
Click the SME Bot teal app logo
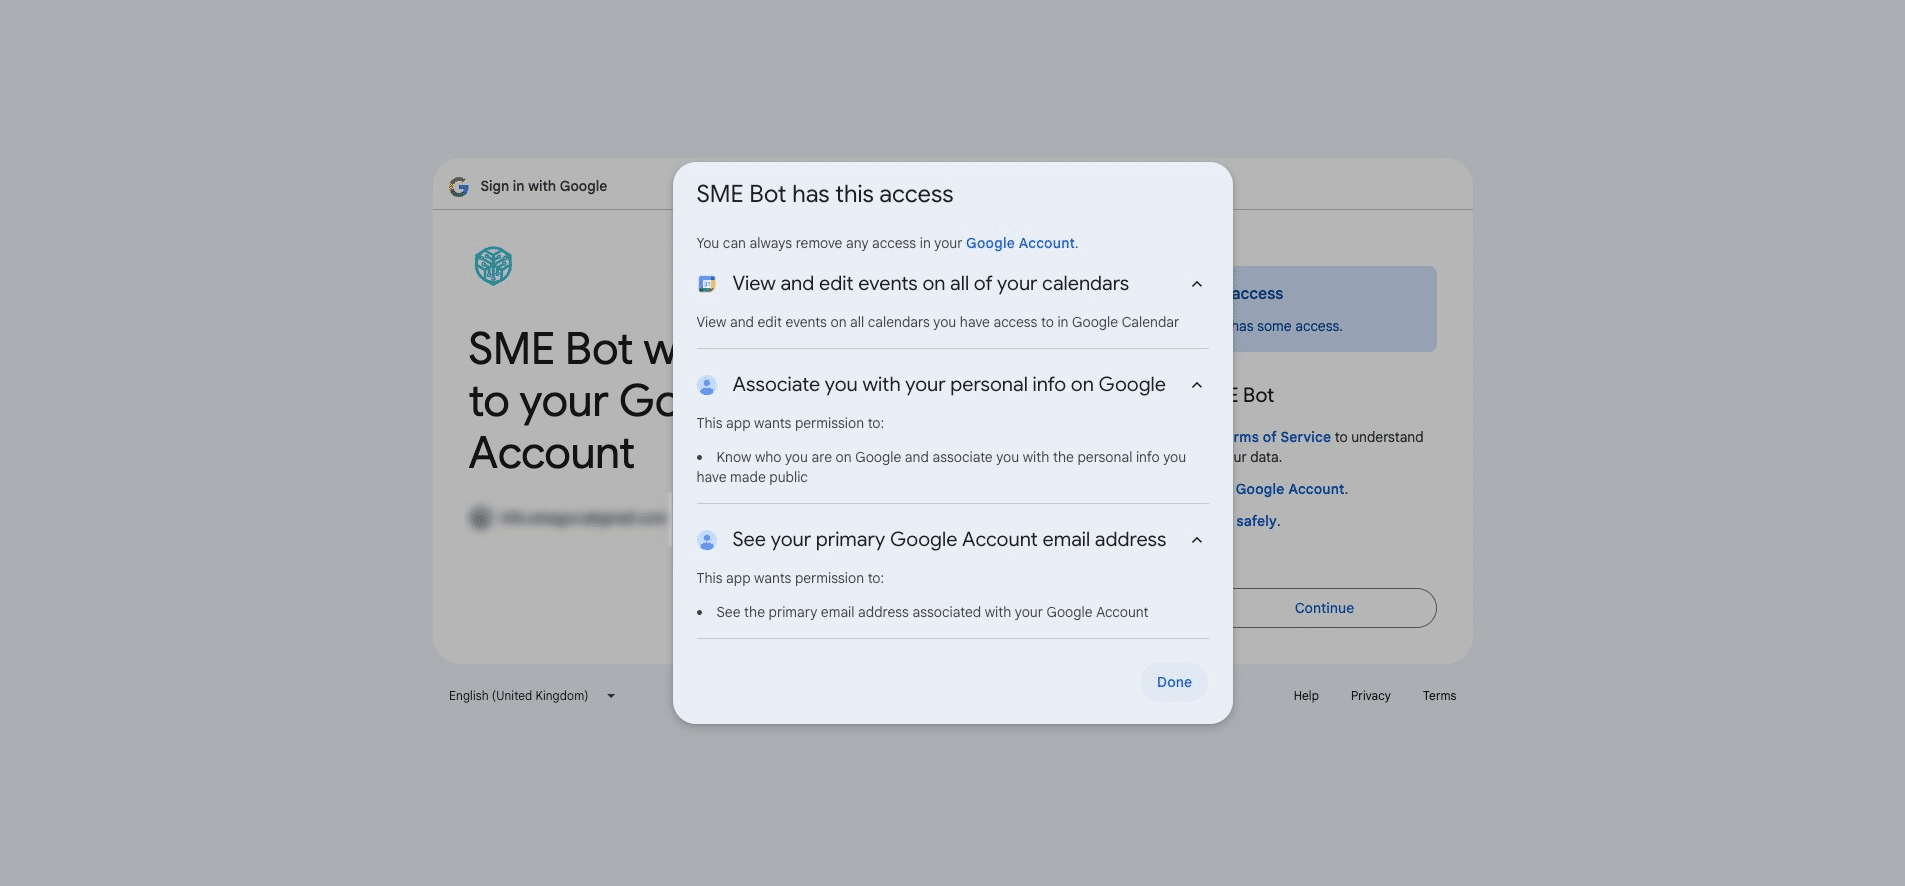493,266
